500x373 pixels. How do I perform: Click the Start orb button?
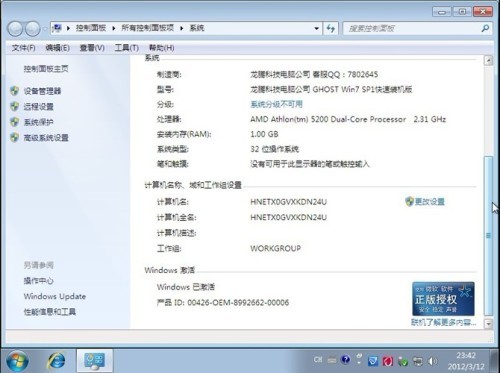point(17,361)
